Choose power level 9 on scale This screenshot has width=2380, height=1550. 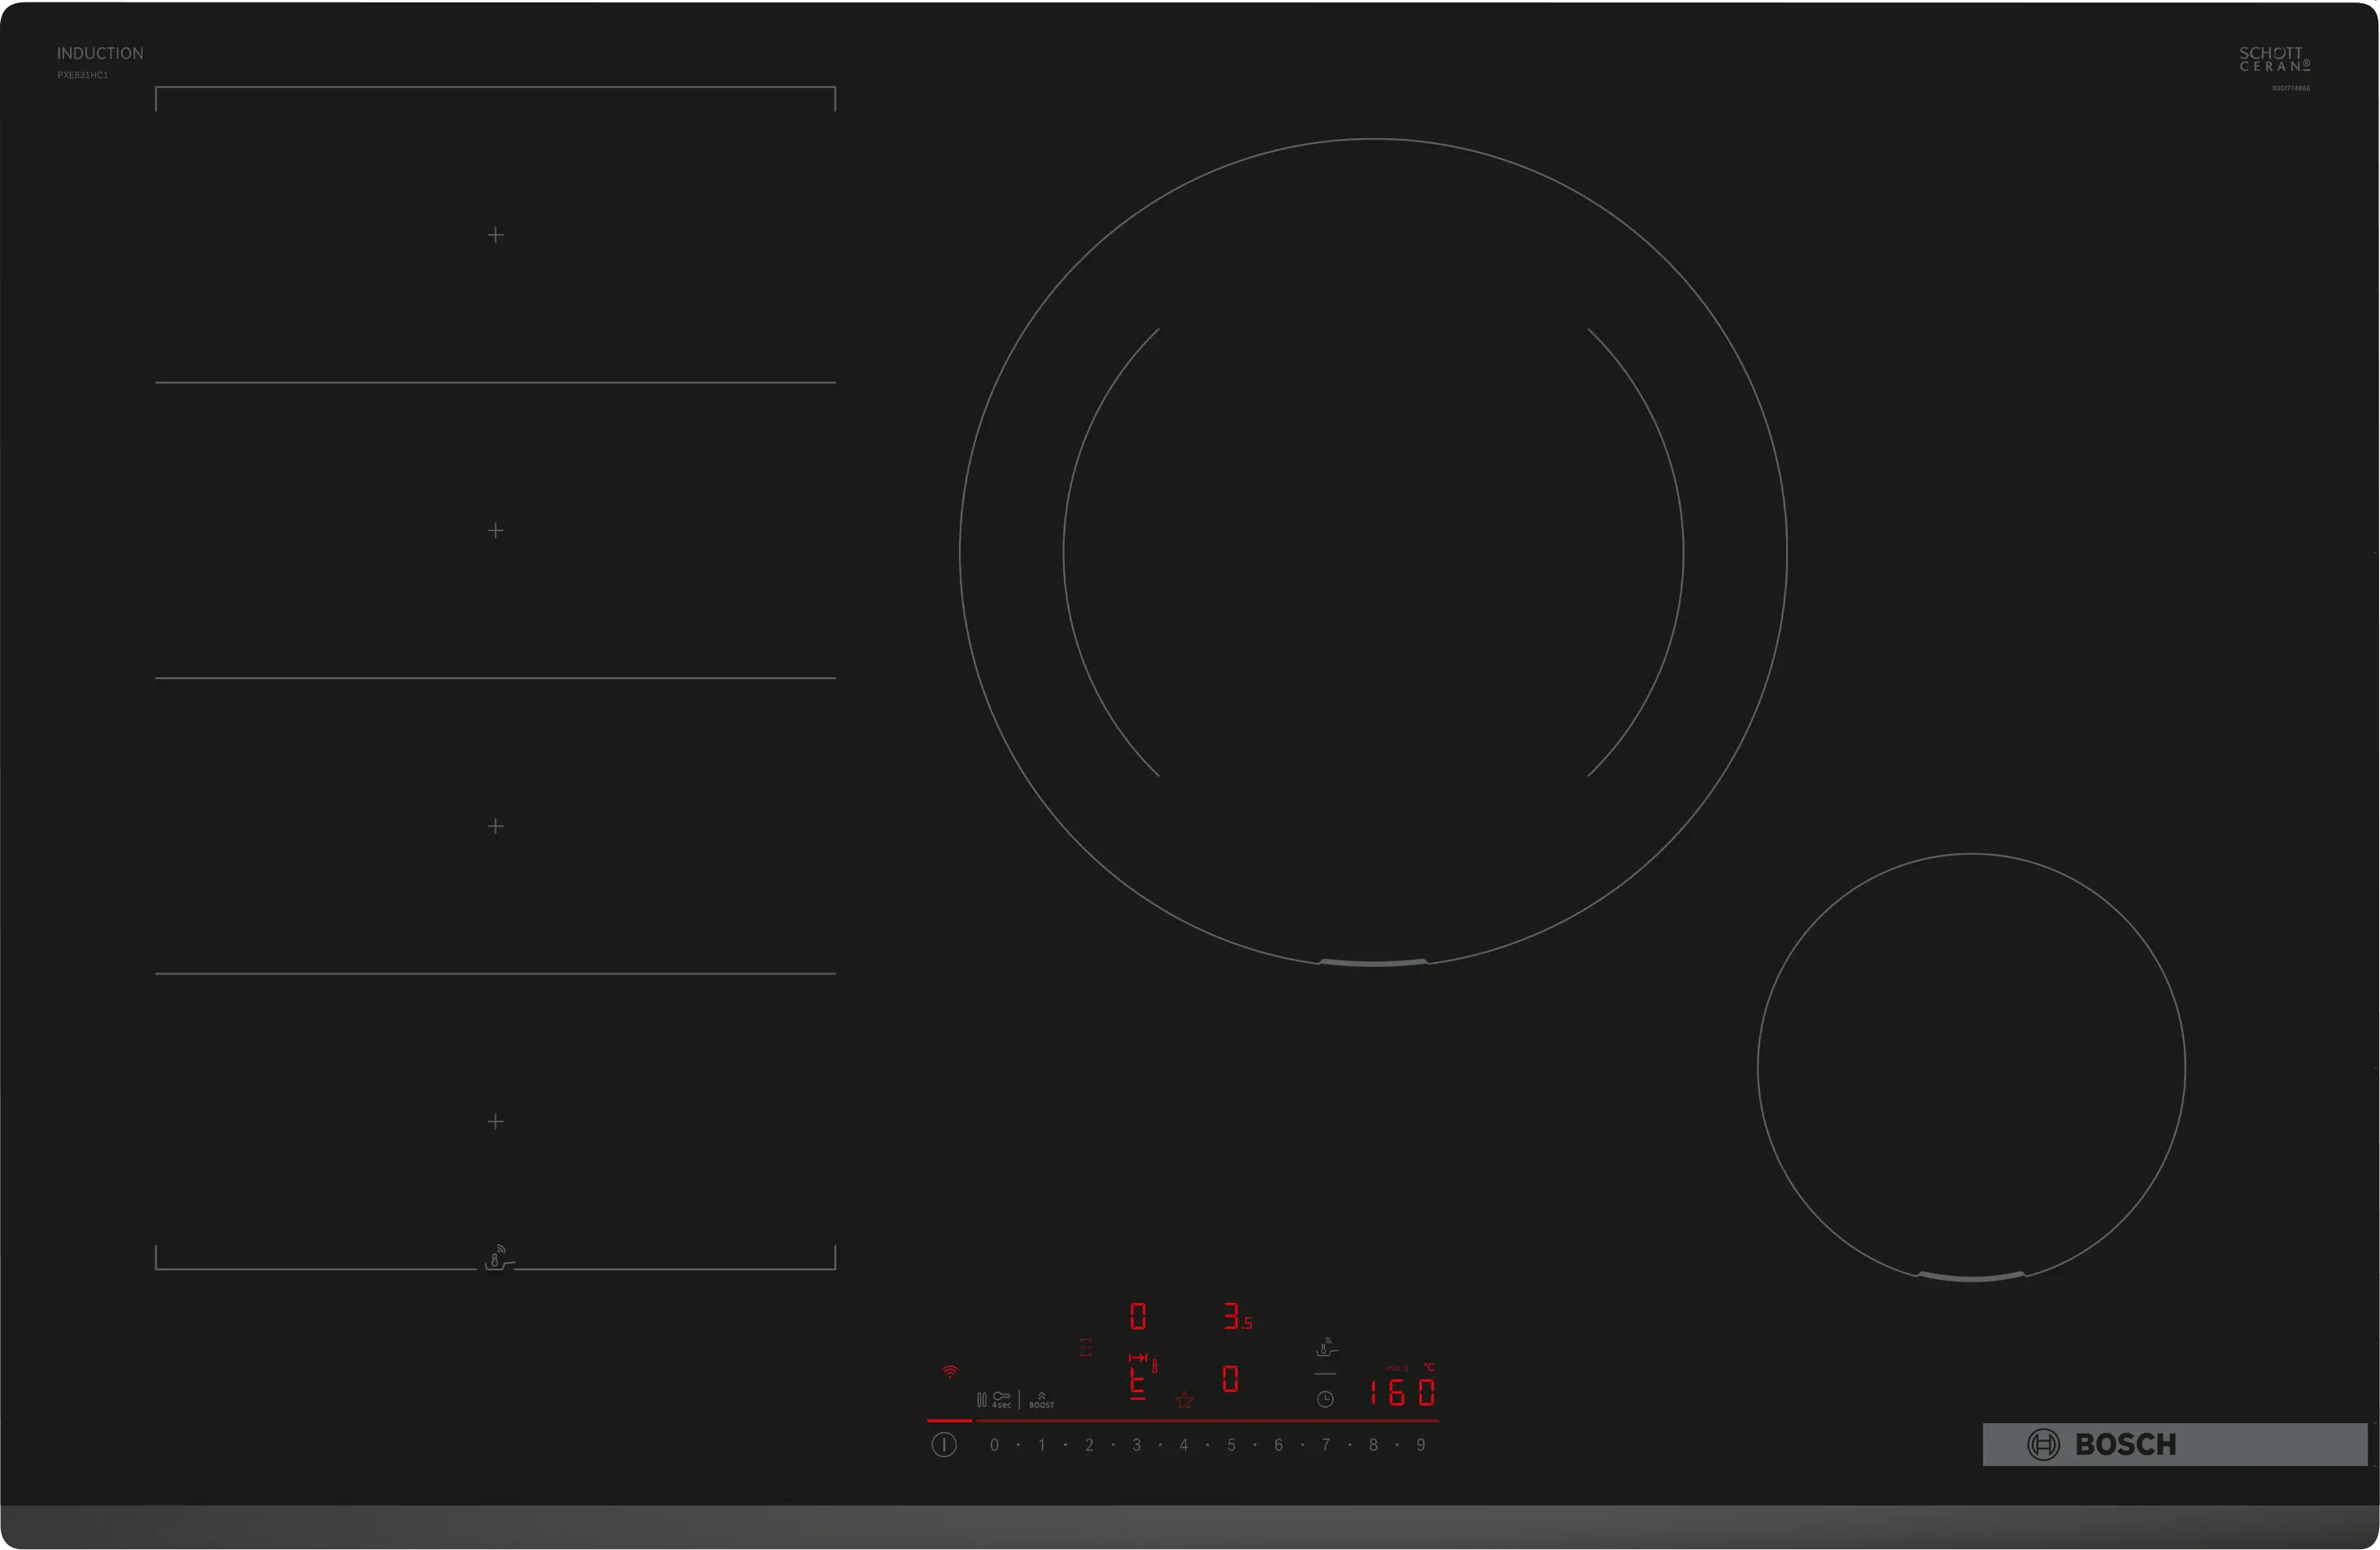pos(1420,1445)
